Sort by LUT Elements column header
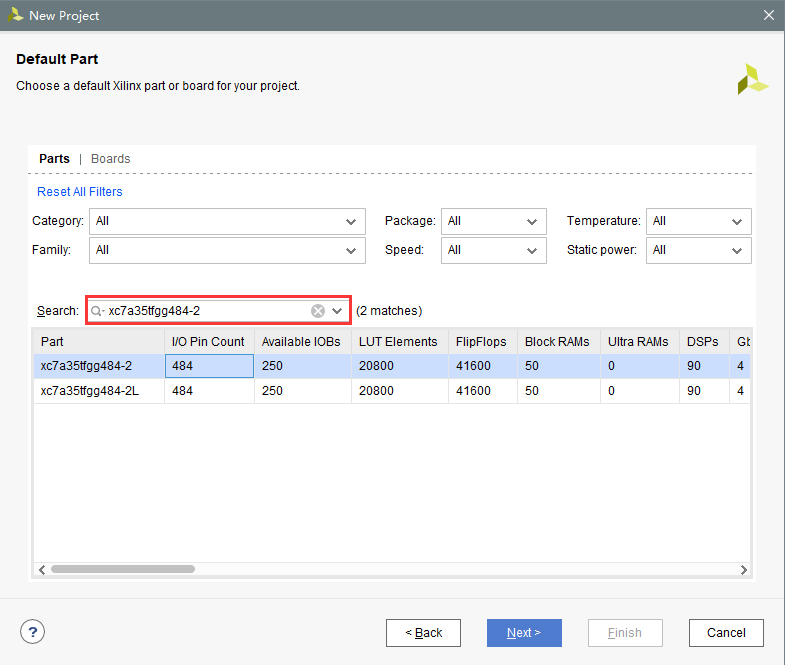 click(400, 342)
